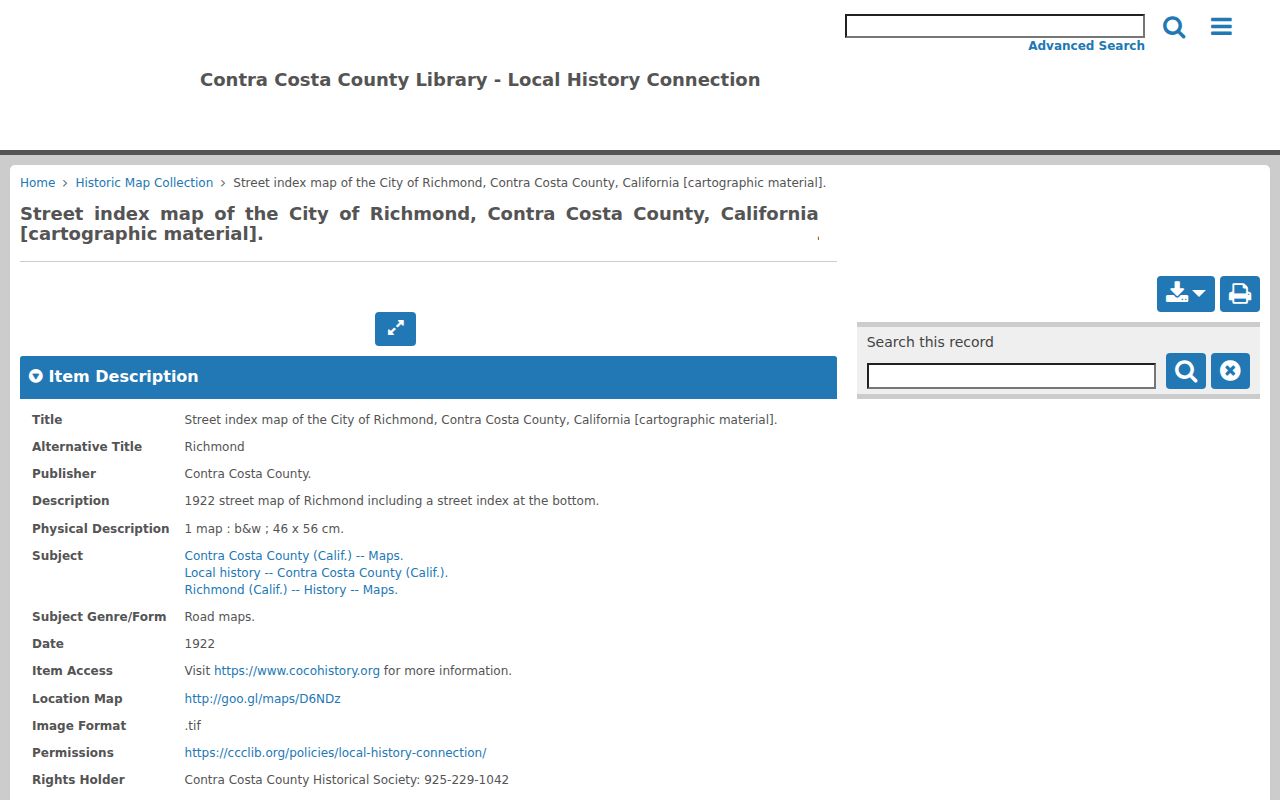Screen dimensions: 1280x800
Task: Click the Publisher value 'Contra Costa County.'
Action: tap(248, 474)
